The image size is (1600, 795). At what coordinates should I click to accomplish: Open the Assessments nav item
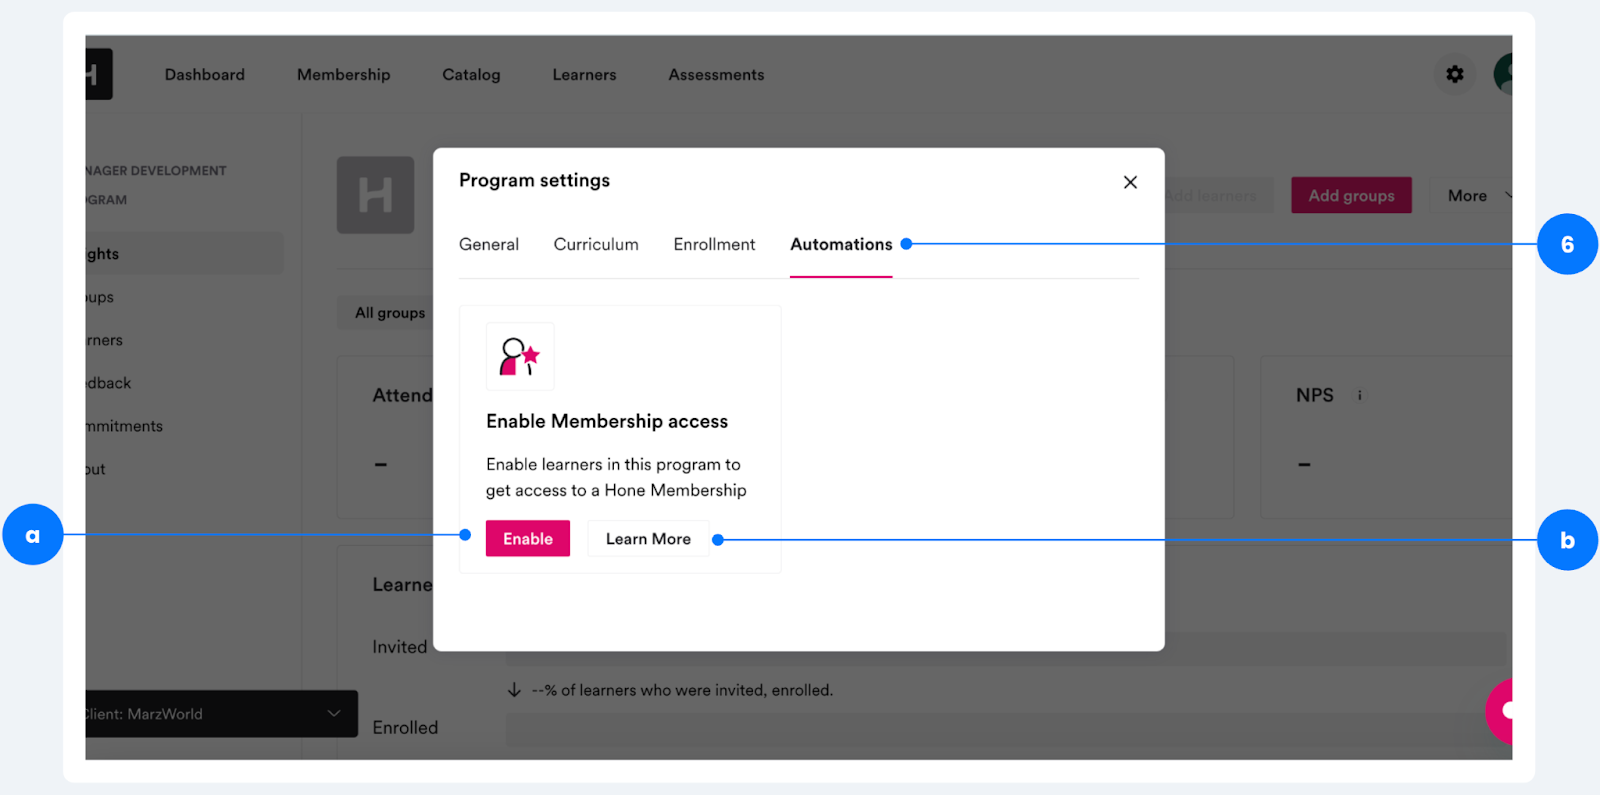(716, 75)
